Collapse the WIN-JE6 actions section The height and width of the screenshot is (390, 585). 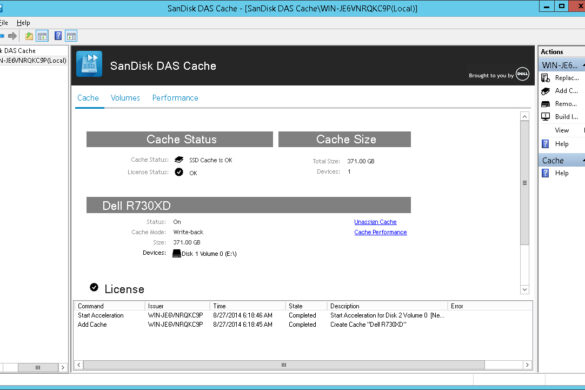(x=583, y=65)
